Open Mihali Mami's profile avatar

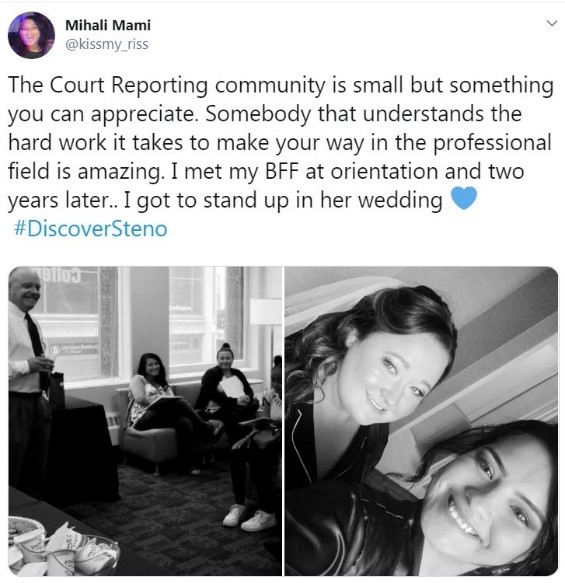(32, 35)
